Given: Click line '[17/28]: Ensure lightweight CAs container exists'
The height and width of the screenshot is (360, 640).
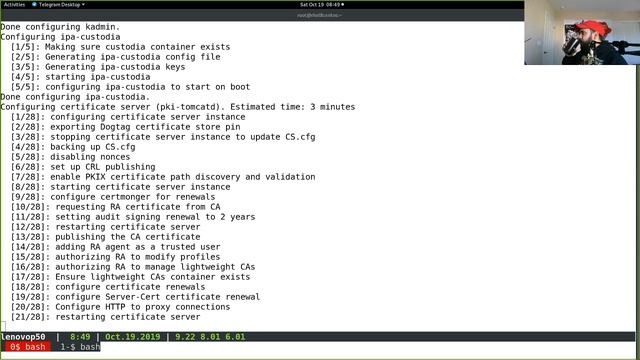Looking at the screenshot, I should [131, 277].
